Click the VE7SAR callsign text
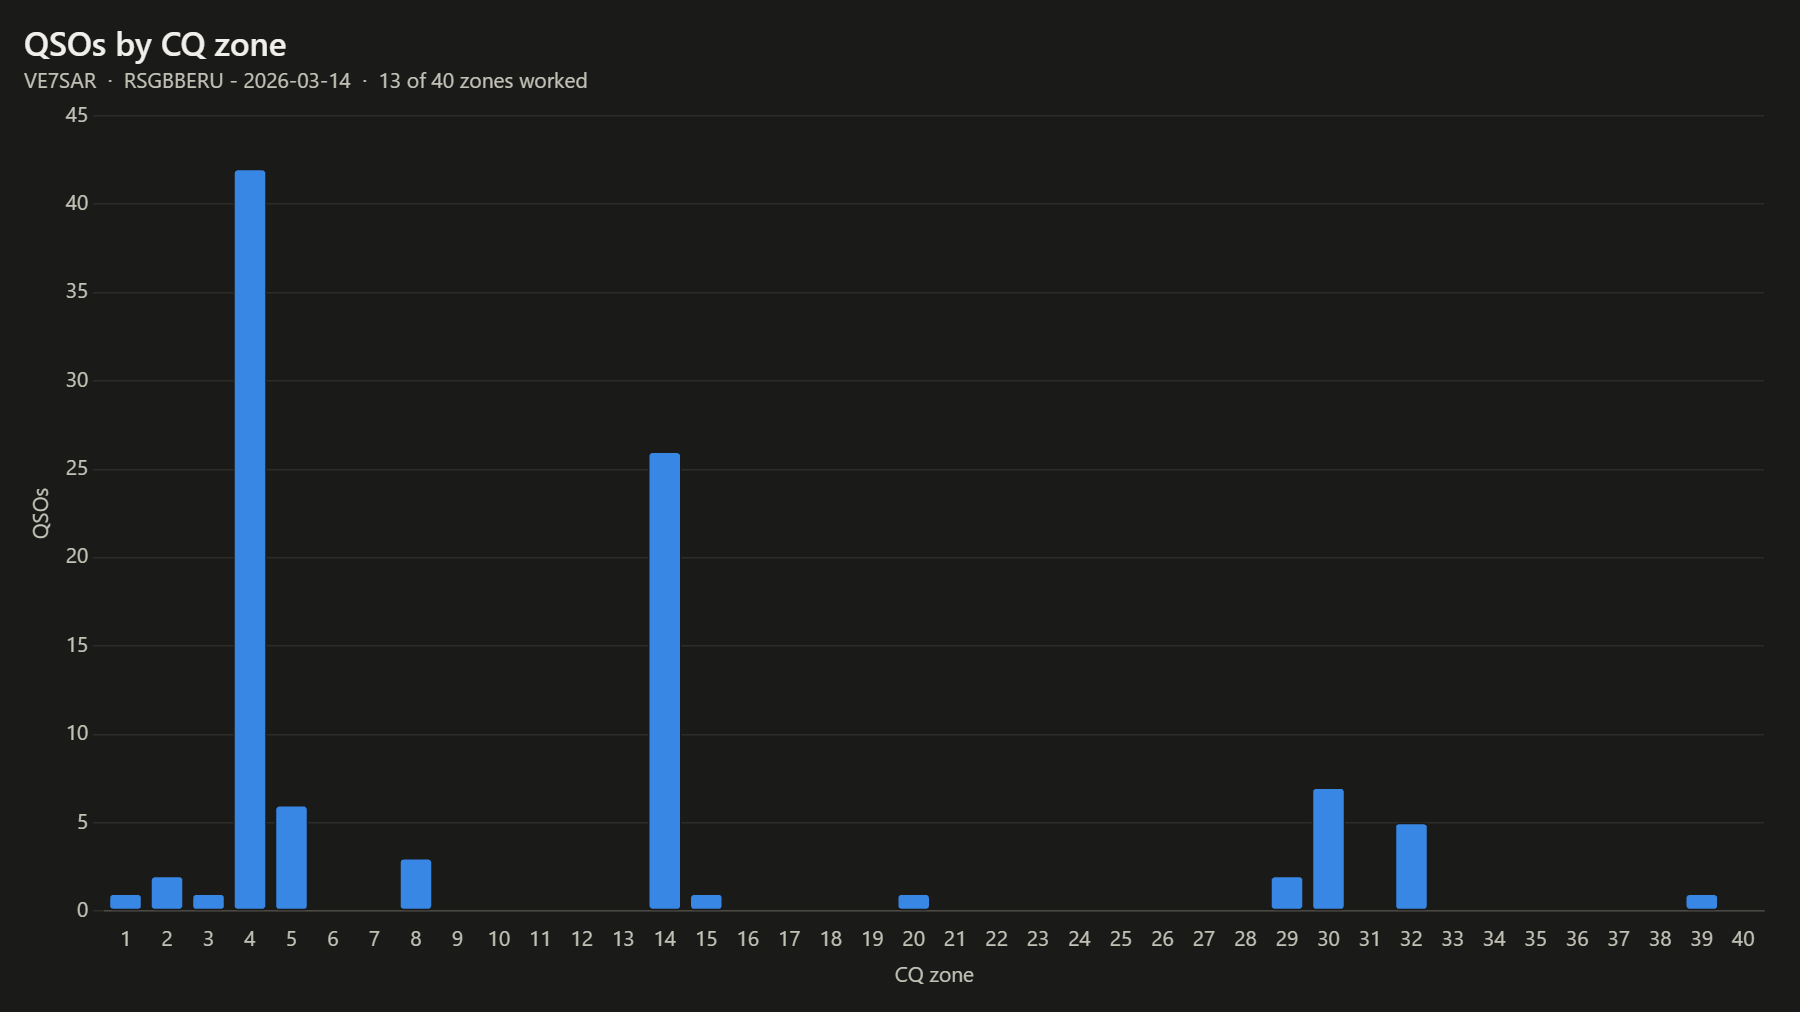This screenshot has height=1012, width=1800. pos(60,81)
